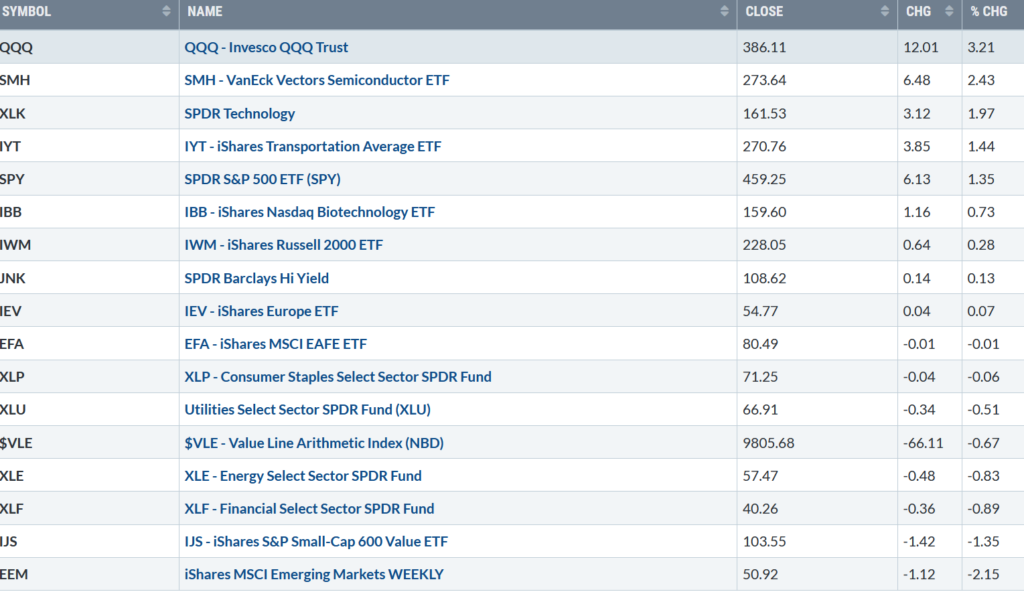This screenshot has width=1024, height=592.
Task: Select the QQQ symbol cell
Action: click(89, 47)
